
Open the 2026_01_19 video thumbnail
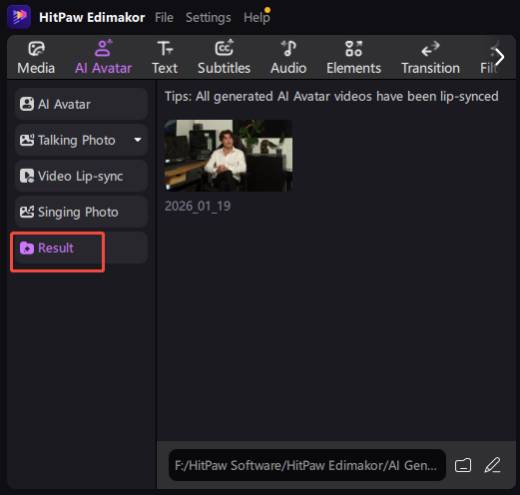click(x=228, y=156)
